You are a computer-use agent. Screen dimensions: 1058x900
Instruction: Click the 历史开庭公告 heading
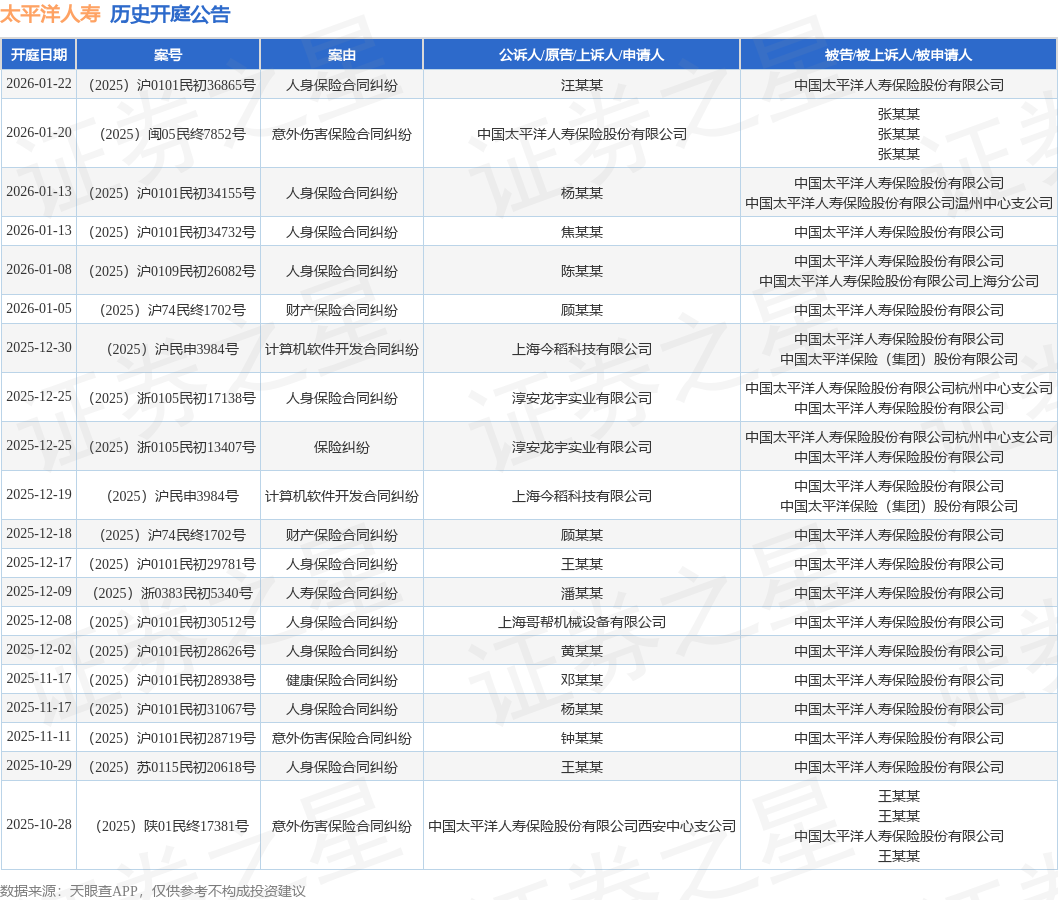point(170,13)
